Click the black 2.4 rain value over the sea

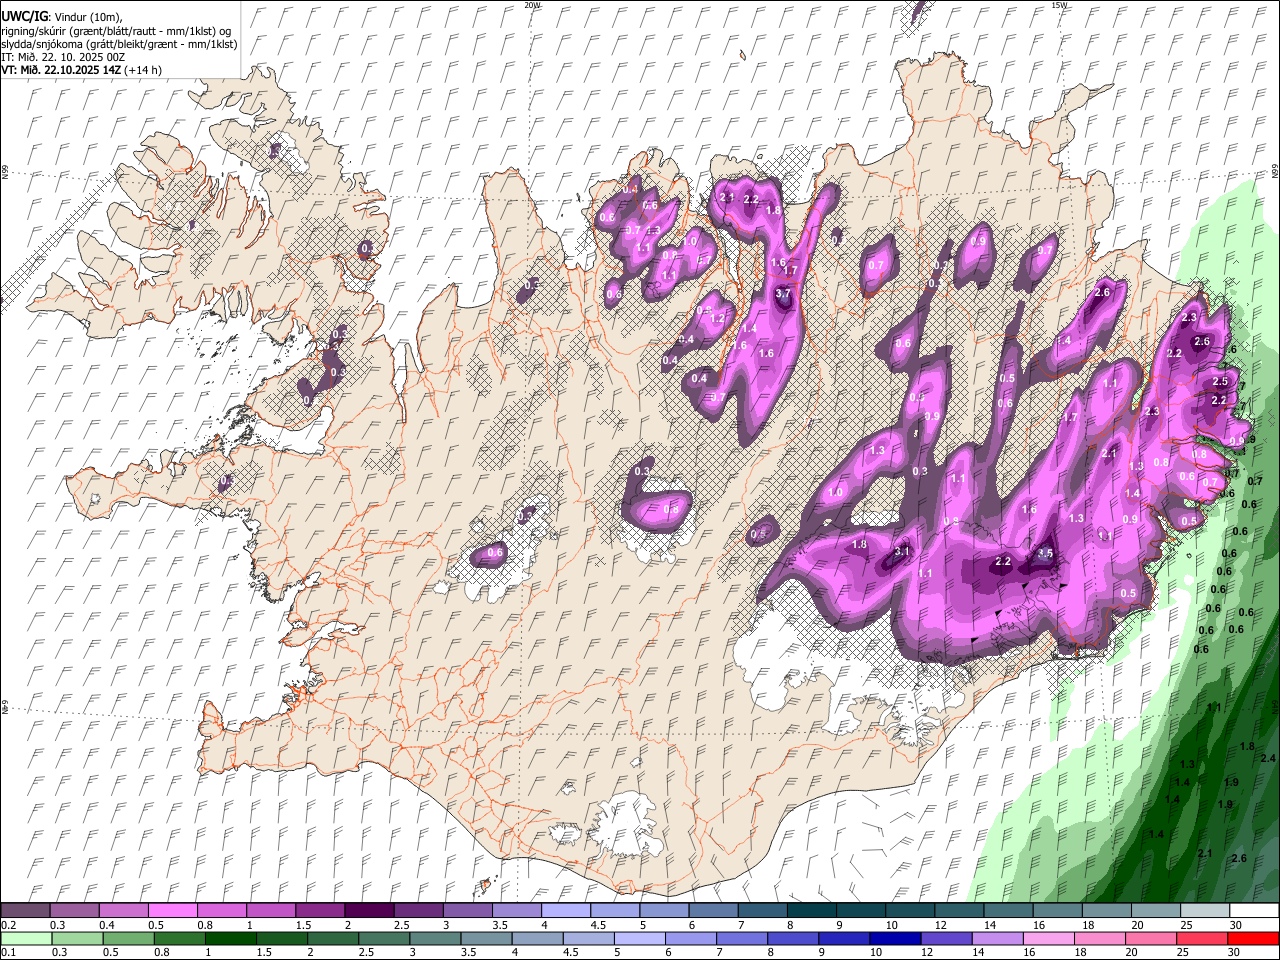pyautogui.click(x=1268, y=759)
